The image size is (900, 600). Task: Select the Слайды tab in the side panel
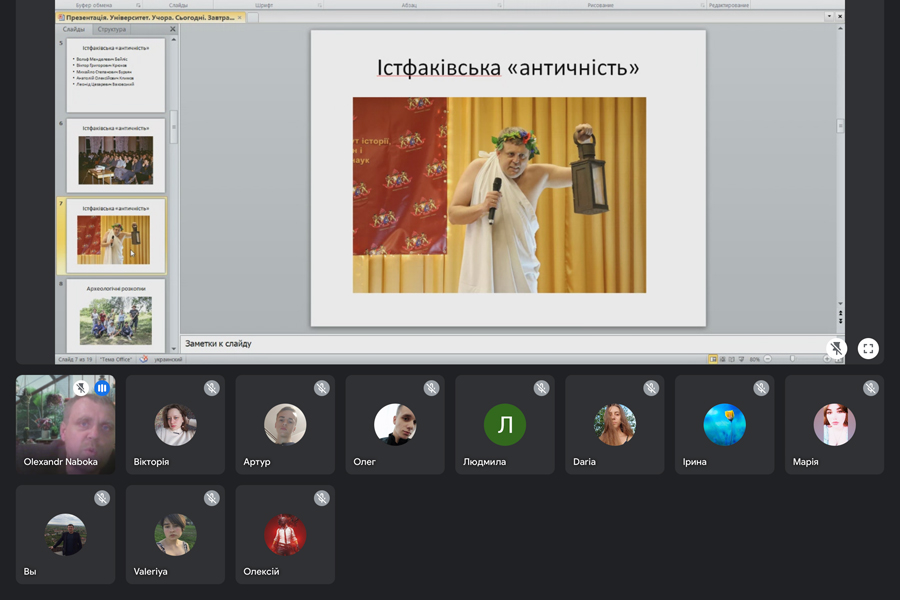pos(74,30)
